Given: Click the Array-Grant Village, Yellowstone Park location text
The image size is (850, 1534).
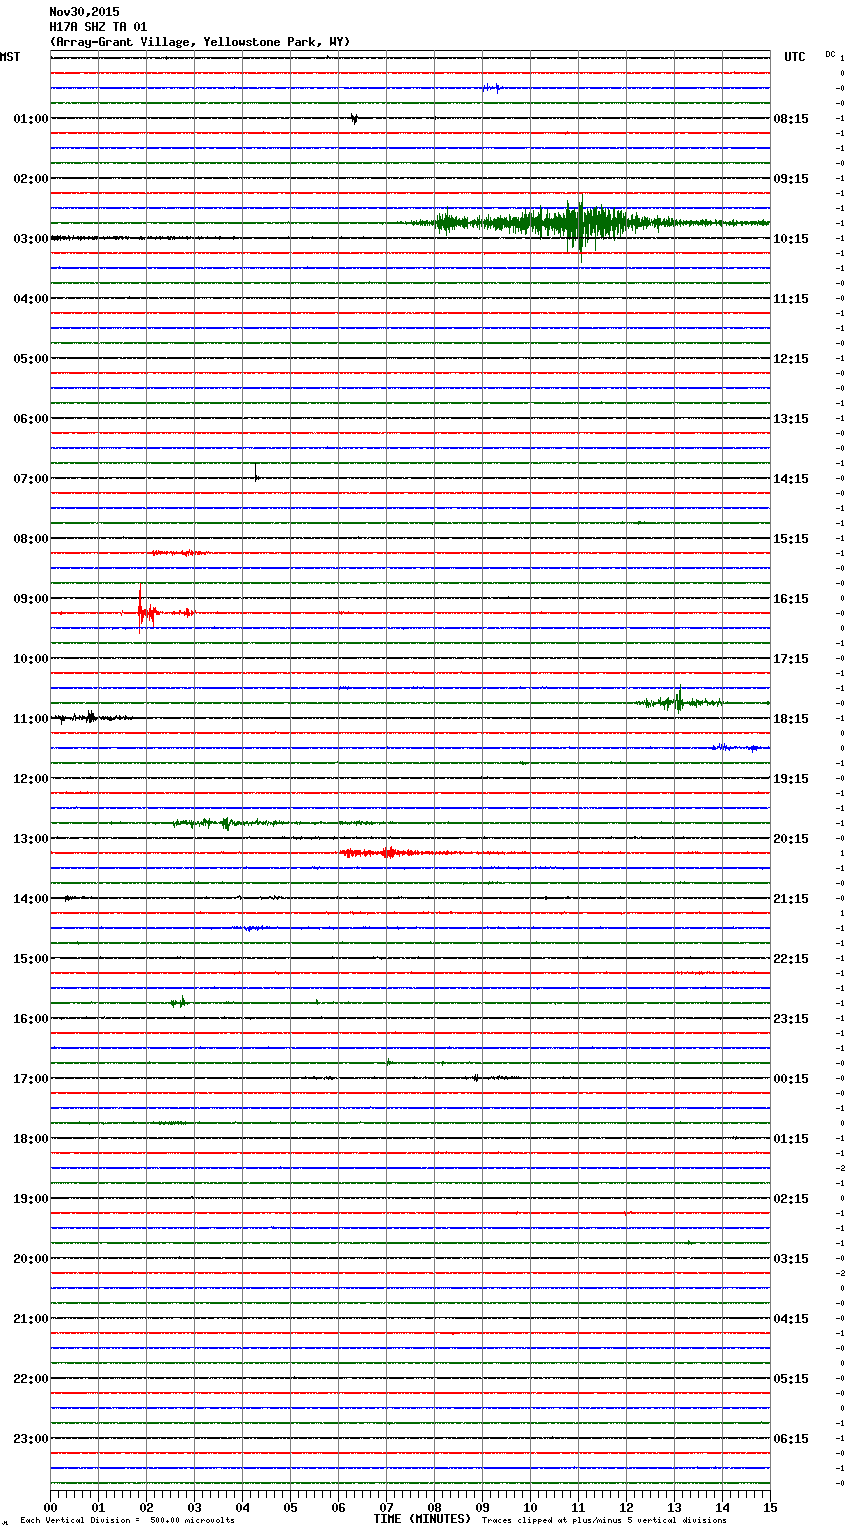Looking at the screenshot, I should point(199,42).
